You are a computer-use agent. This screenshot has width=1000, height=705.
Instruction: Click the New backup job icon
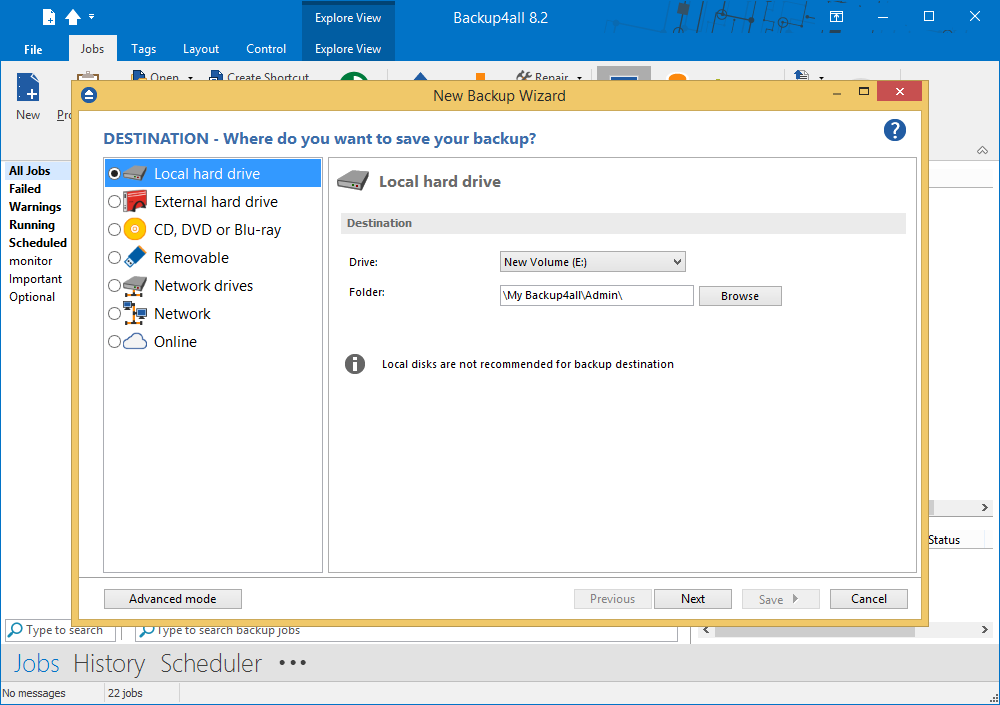[x=28, y=90]
